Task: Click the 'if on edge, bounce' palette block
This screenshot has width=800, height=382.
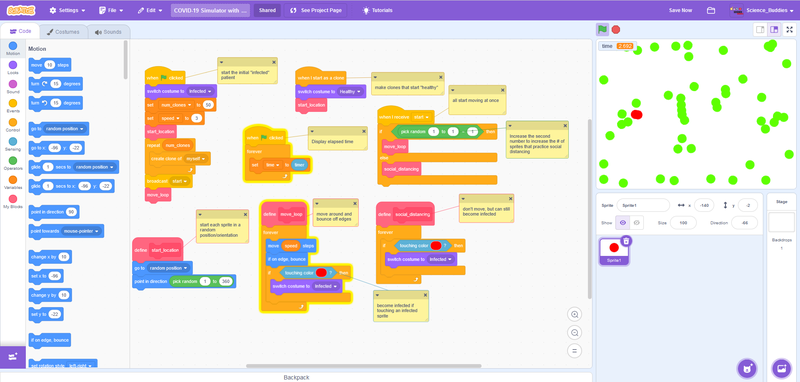Action: coord(50,340)
